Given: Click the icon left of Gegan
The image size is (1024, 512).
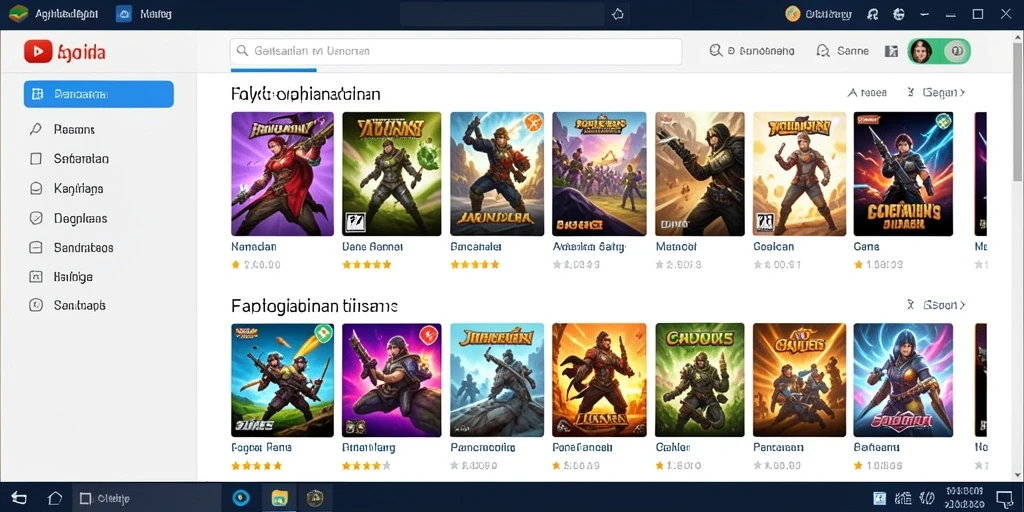Looking at the screenshot, I should click(910, 93).
